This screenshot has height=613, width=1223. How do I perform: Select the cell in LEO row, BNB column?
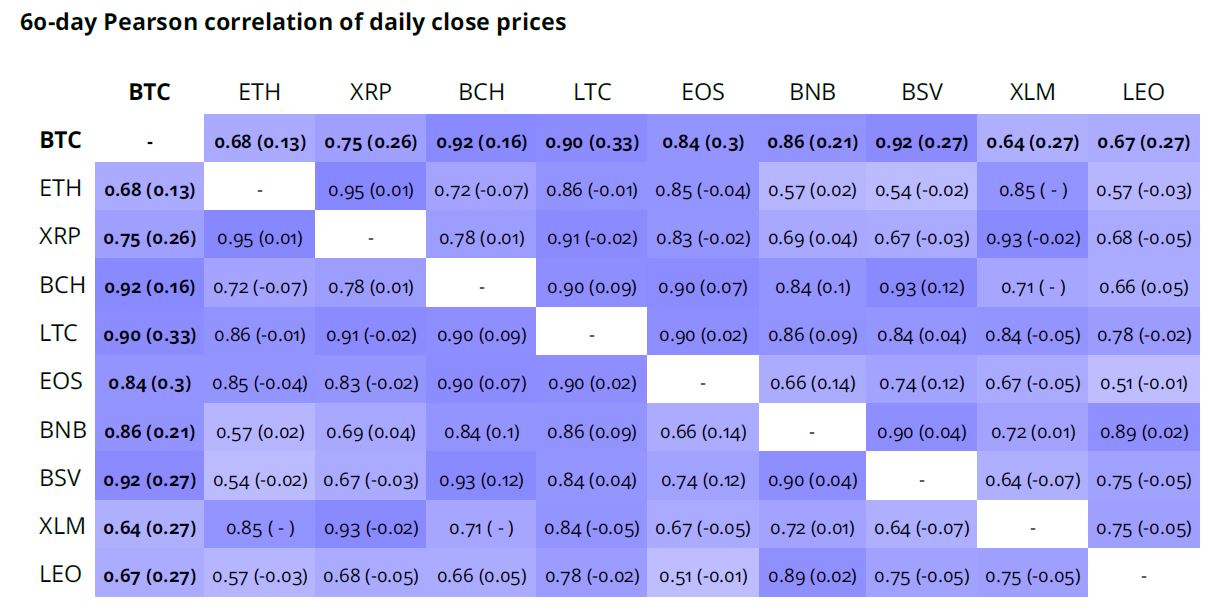812,576
